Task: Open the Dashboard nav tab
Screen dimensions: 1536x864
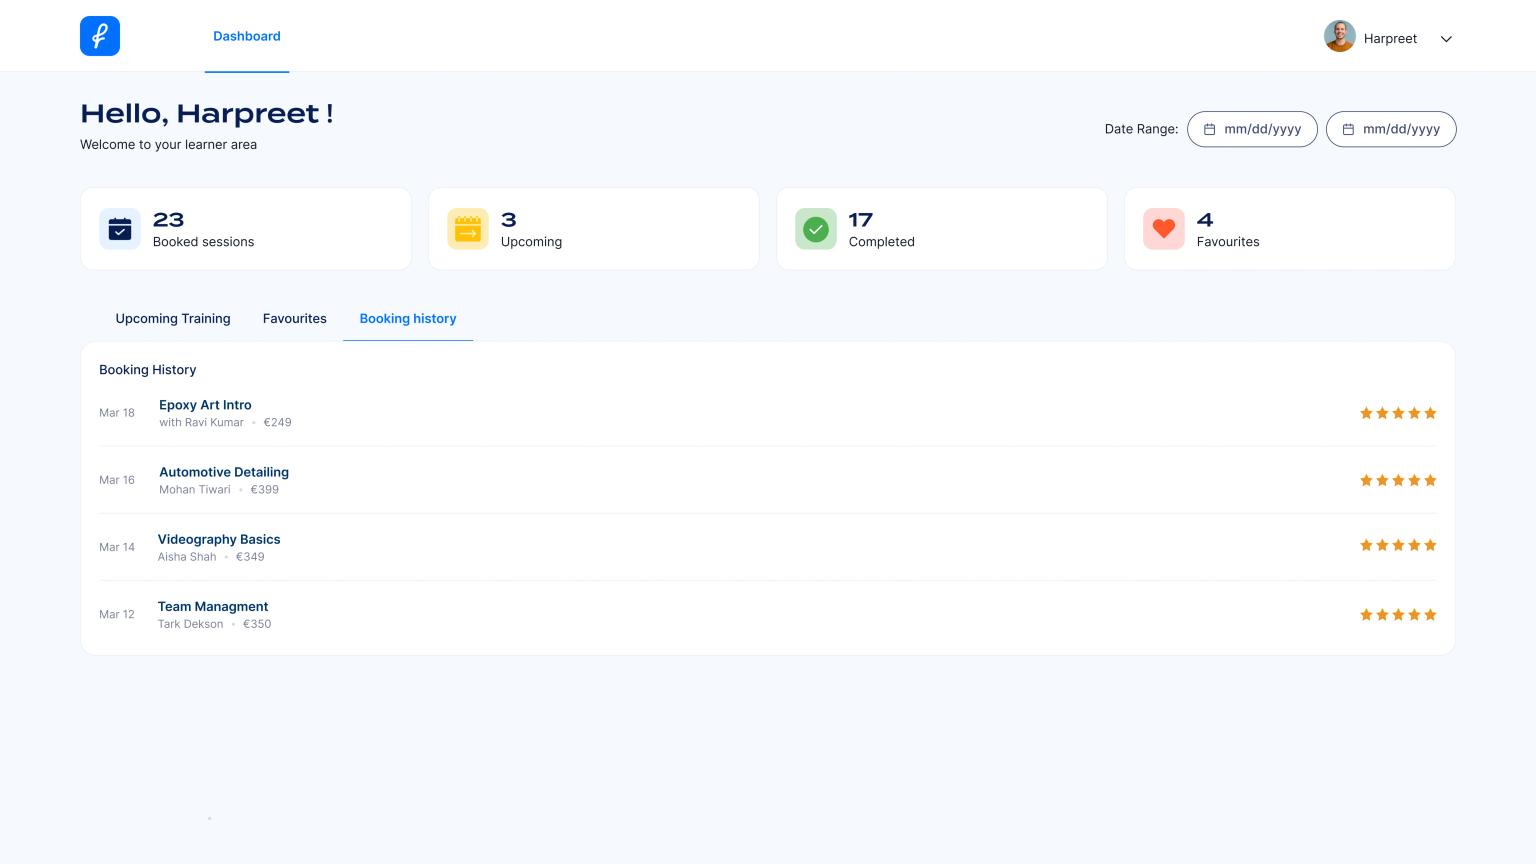Action: (x=247, y=36)
